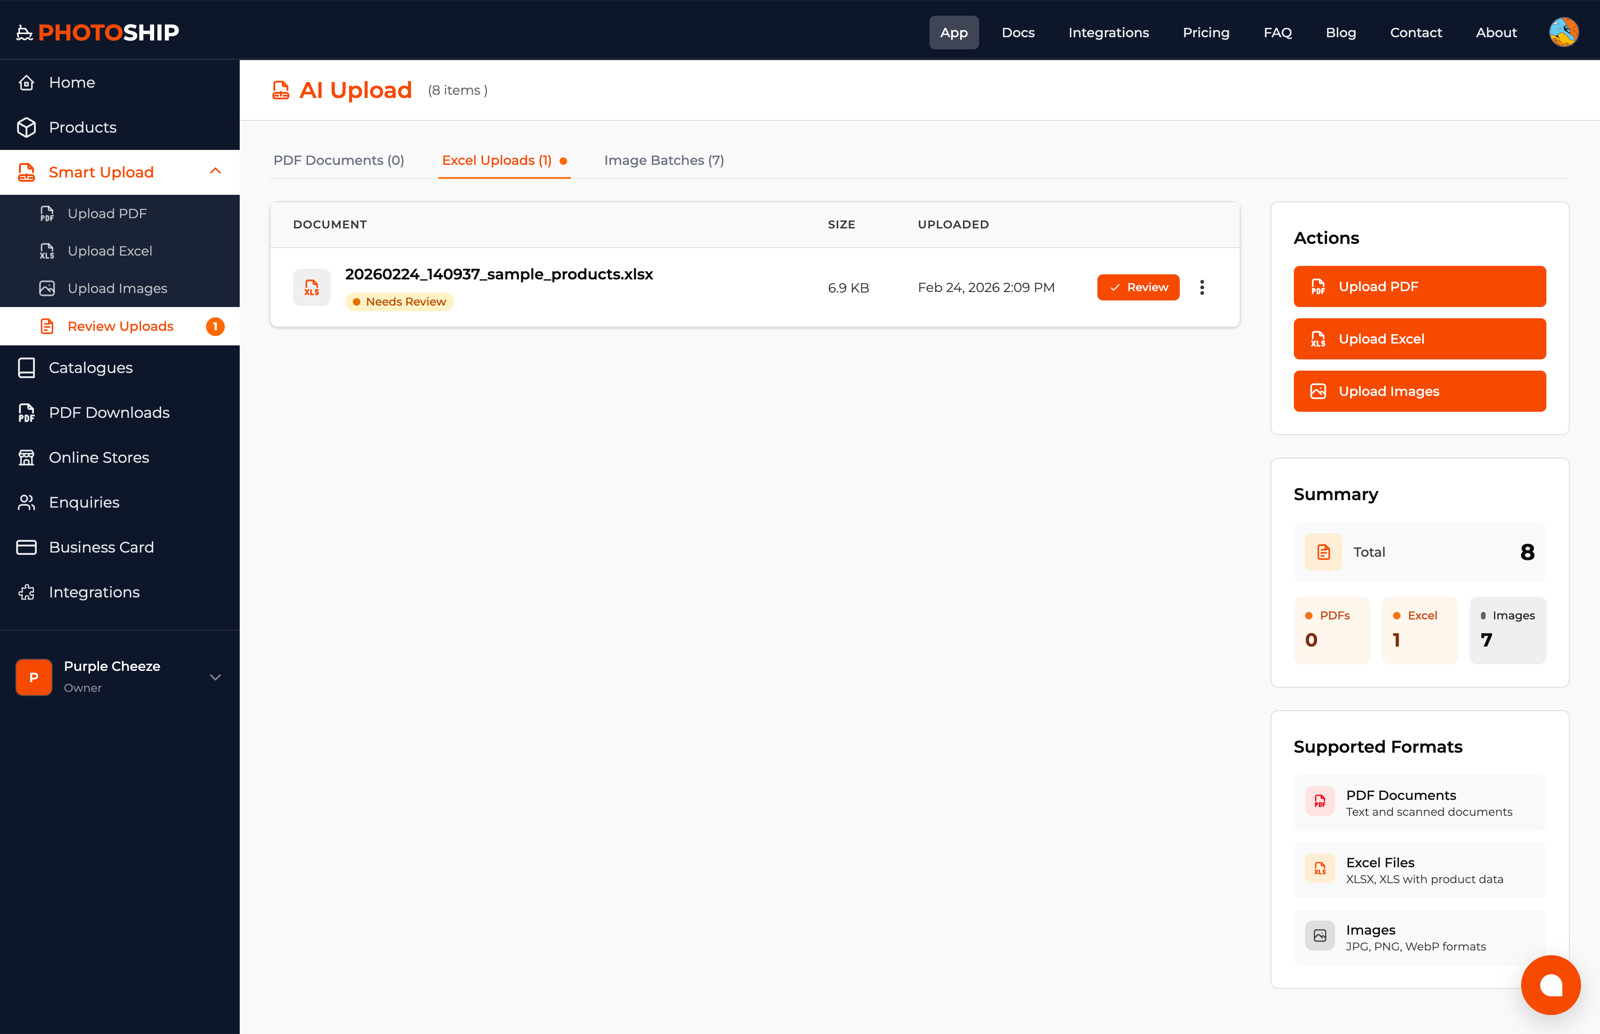The width and height of the screenshot is (1600, 1034).
Task: Switch to the Image Batches tab
Action: pyautogui.click(x=663, y=160)
